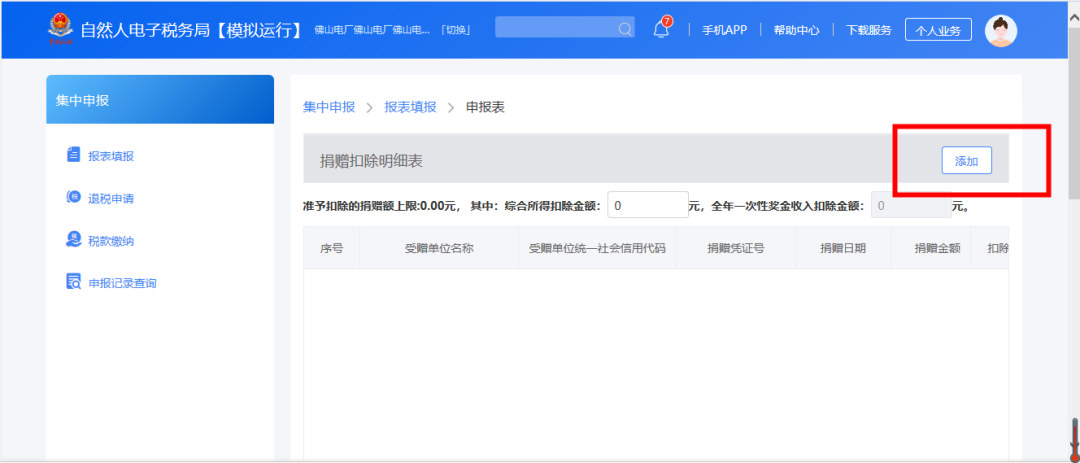1080x463 pixels.
Task: Click the 添加 button
Action: coord(966,161)
